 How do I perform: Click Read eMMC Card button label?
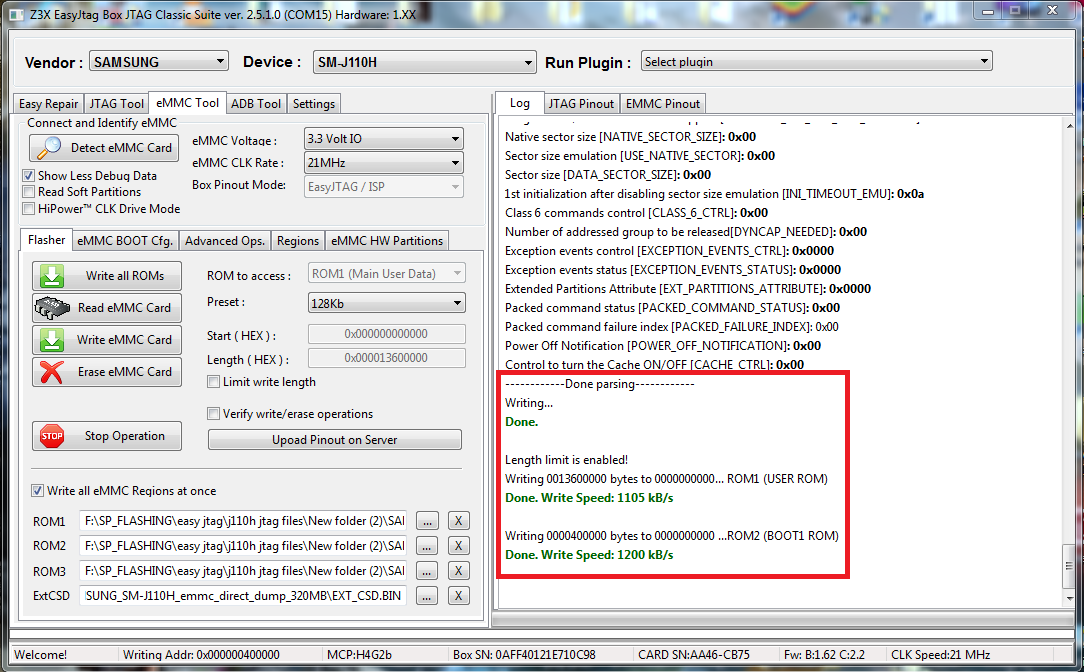point(124,308)
